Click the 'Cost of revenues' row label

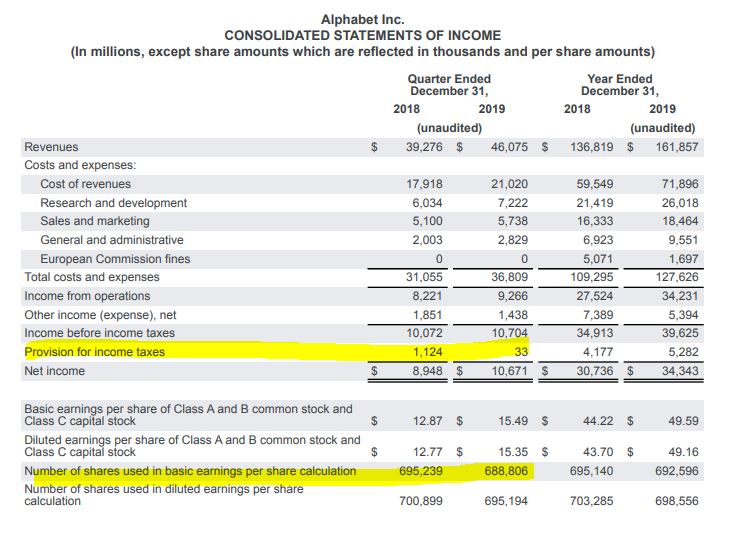point(85,184)
